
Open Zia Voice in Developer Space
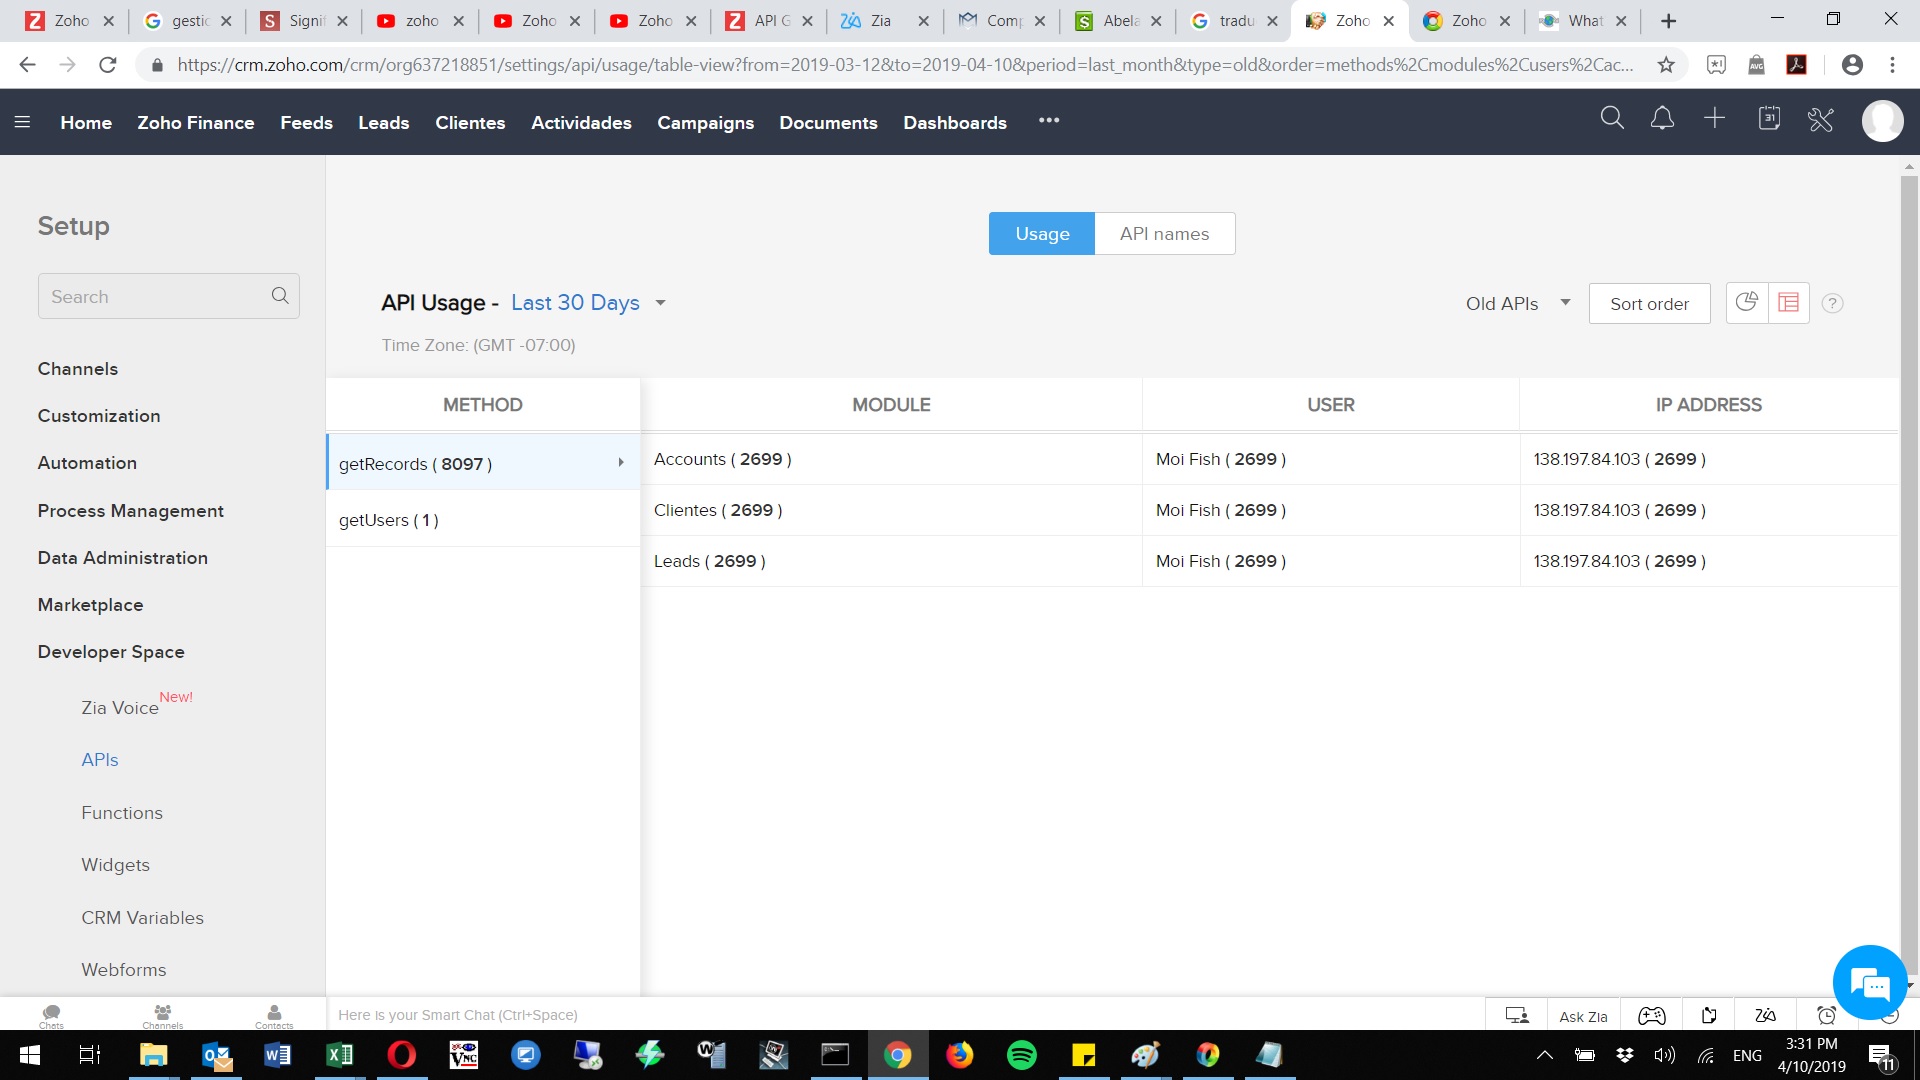pos(120,707)
